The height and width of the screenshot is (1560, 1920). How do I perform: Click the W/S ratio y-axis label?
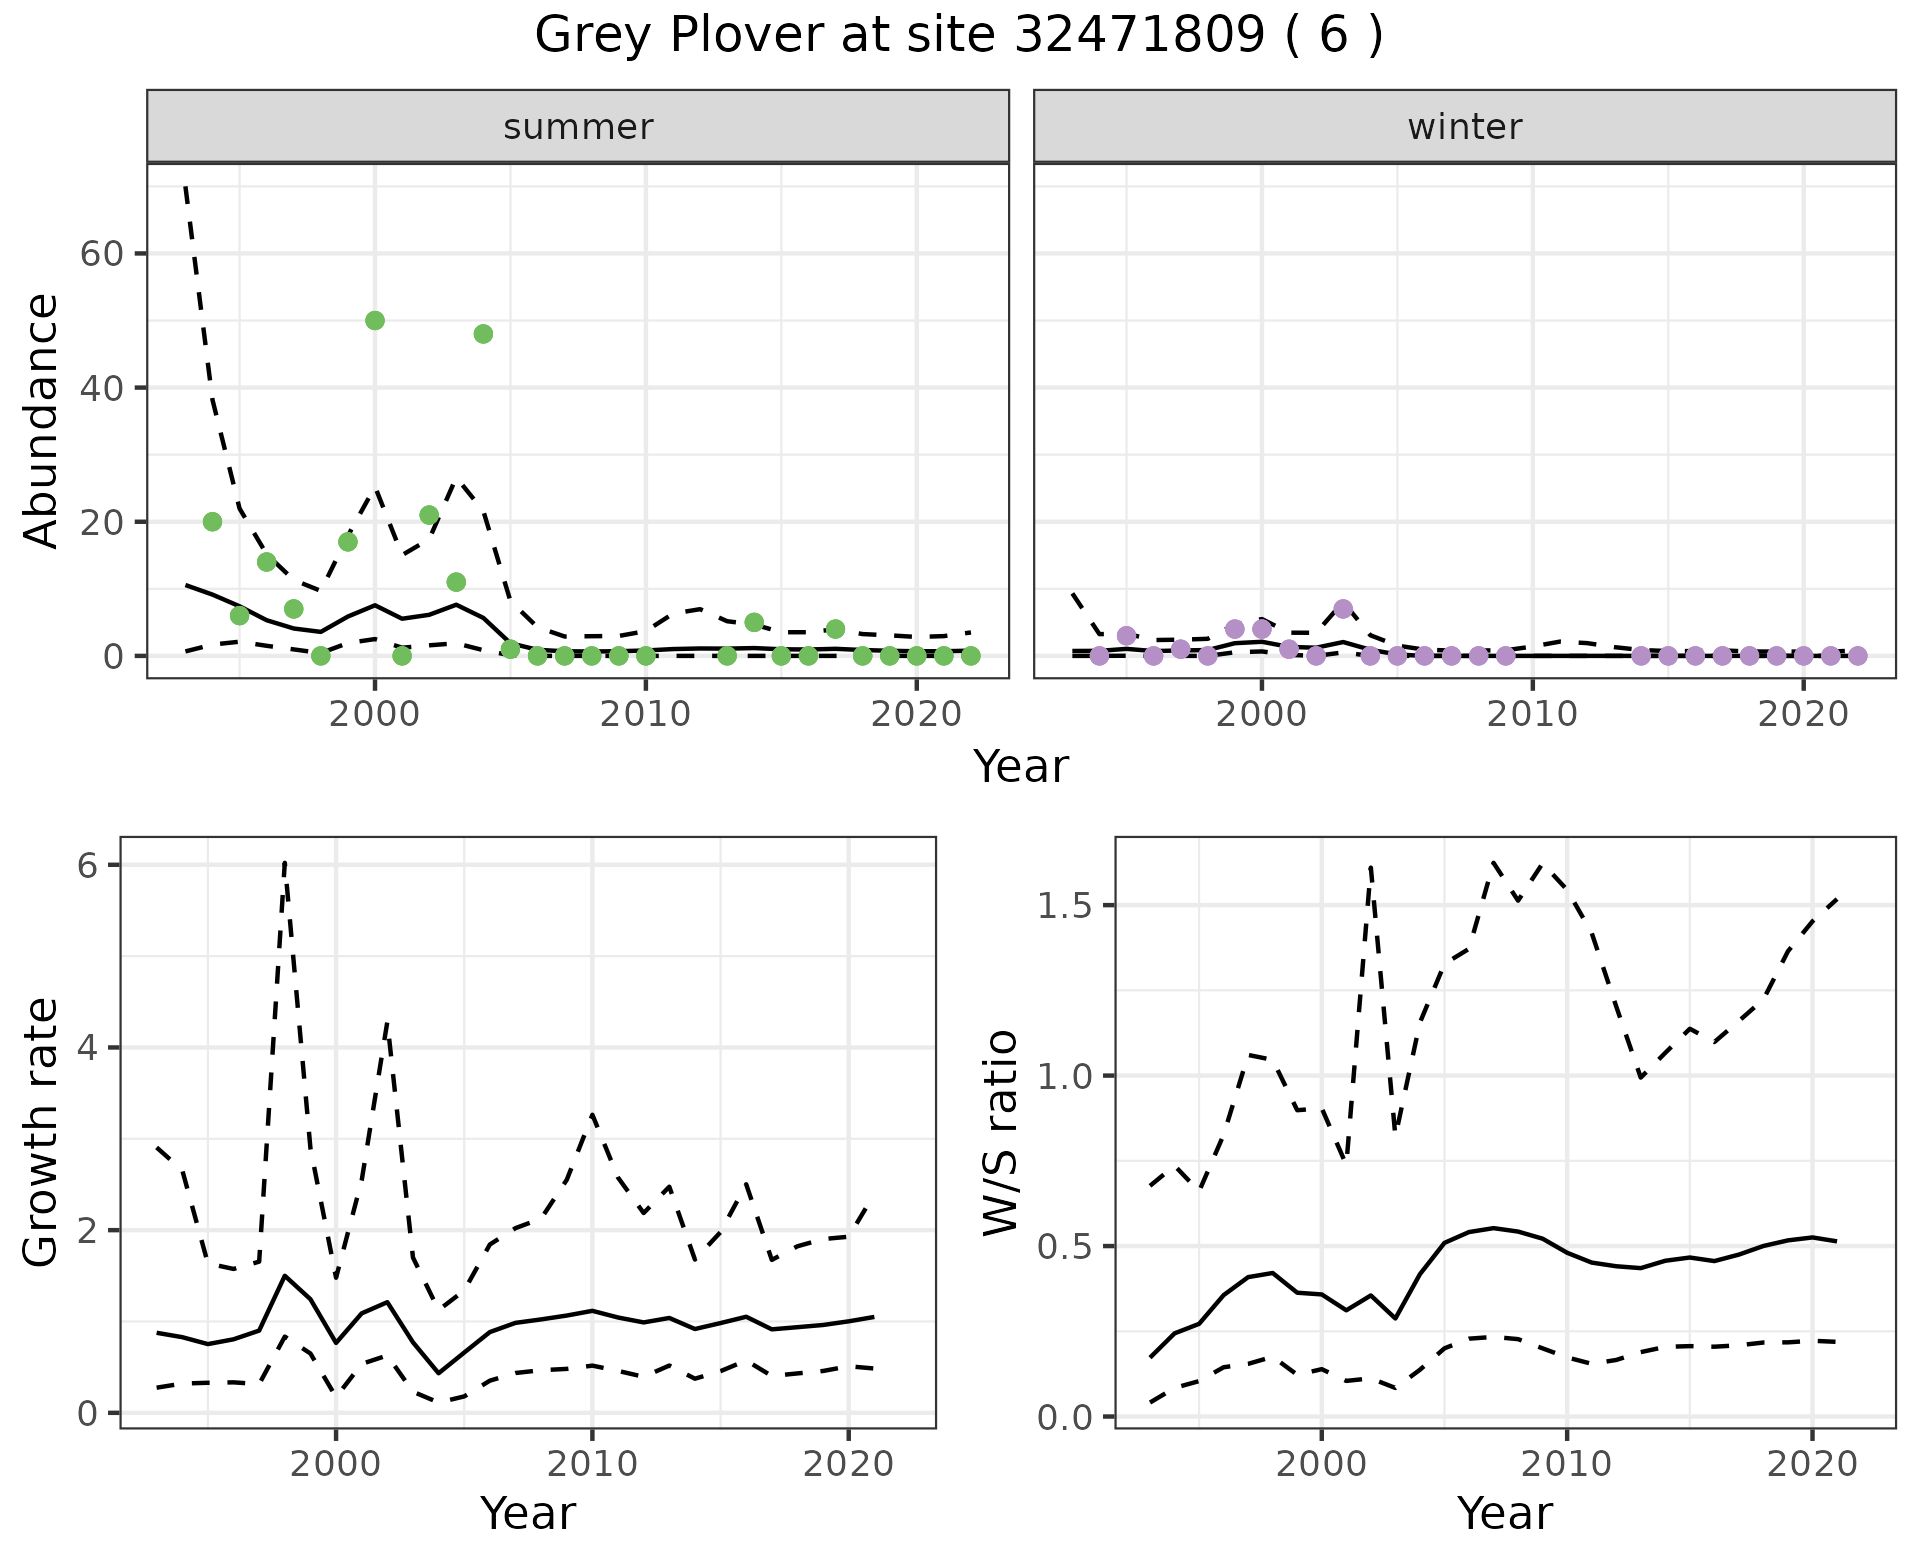(1000, 1132)
